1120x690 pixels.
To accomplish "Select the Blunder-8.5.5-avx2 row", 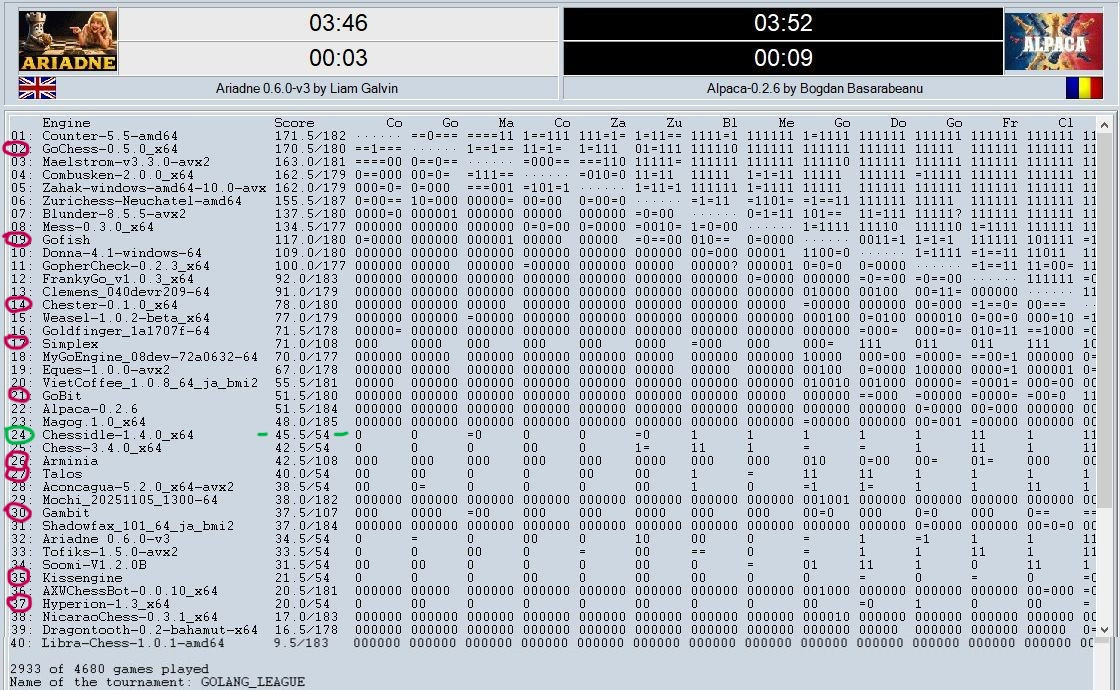I will click(x=551, y=214).
